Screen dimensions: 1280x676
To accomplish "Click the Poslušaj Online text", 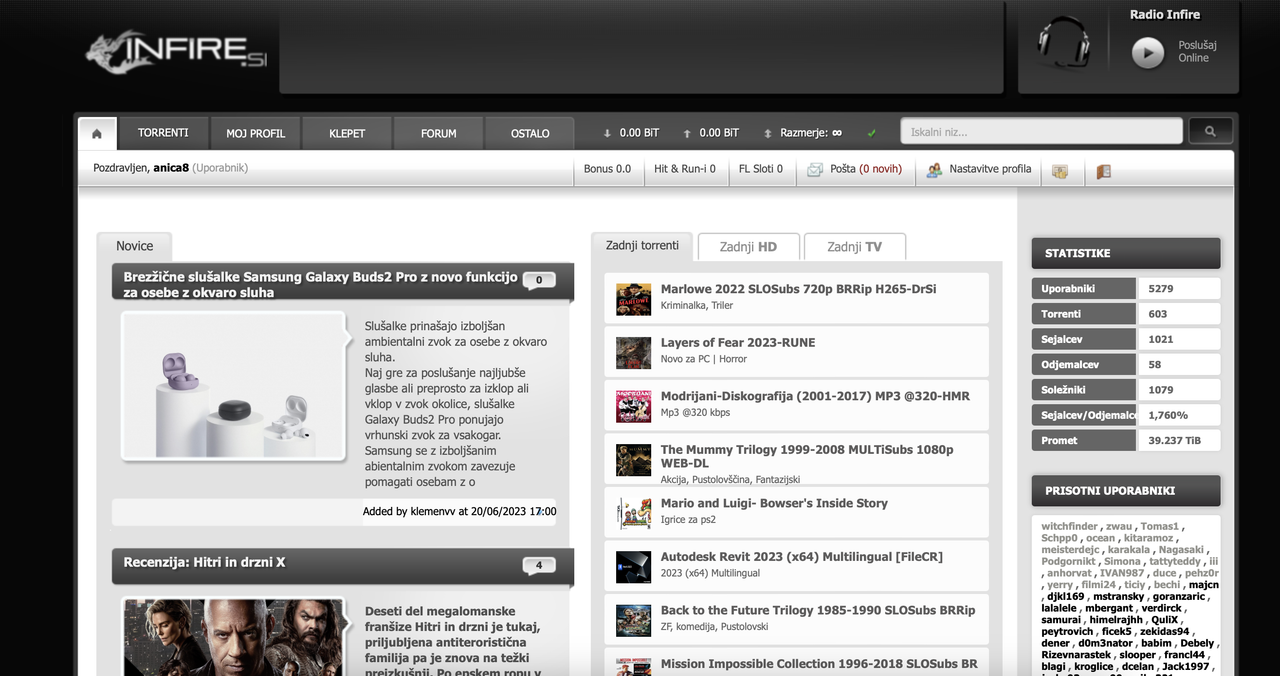I will click(x=1197, y=52).
